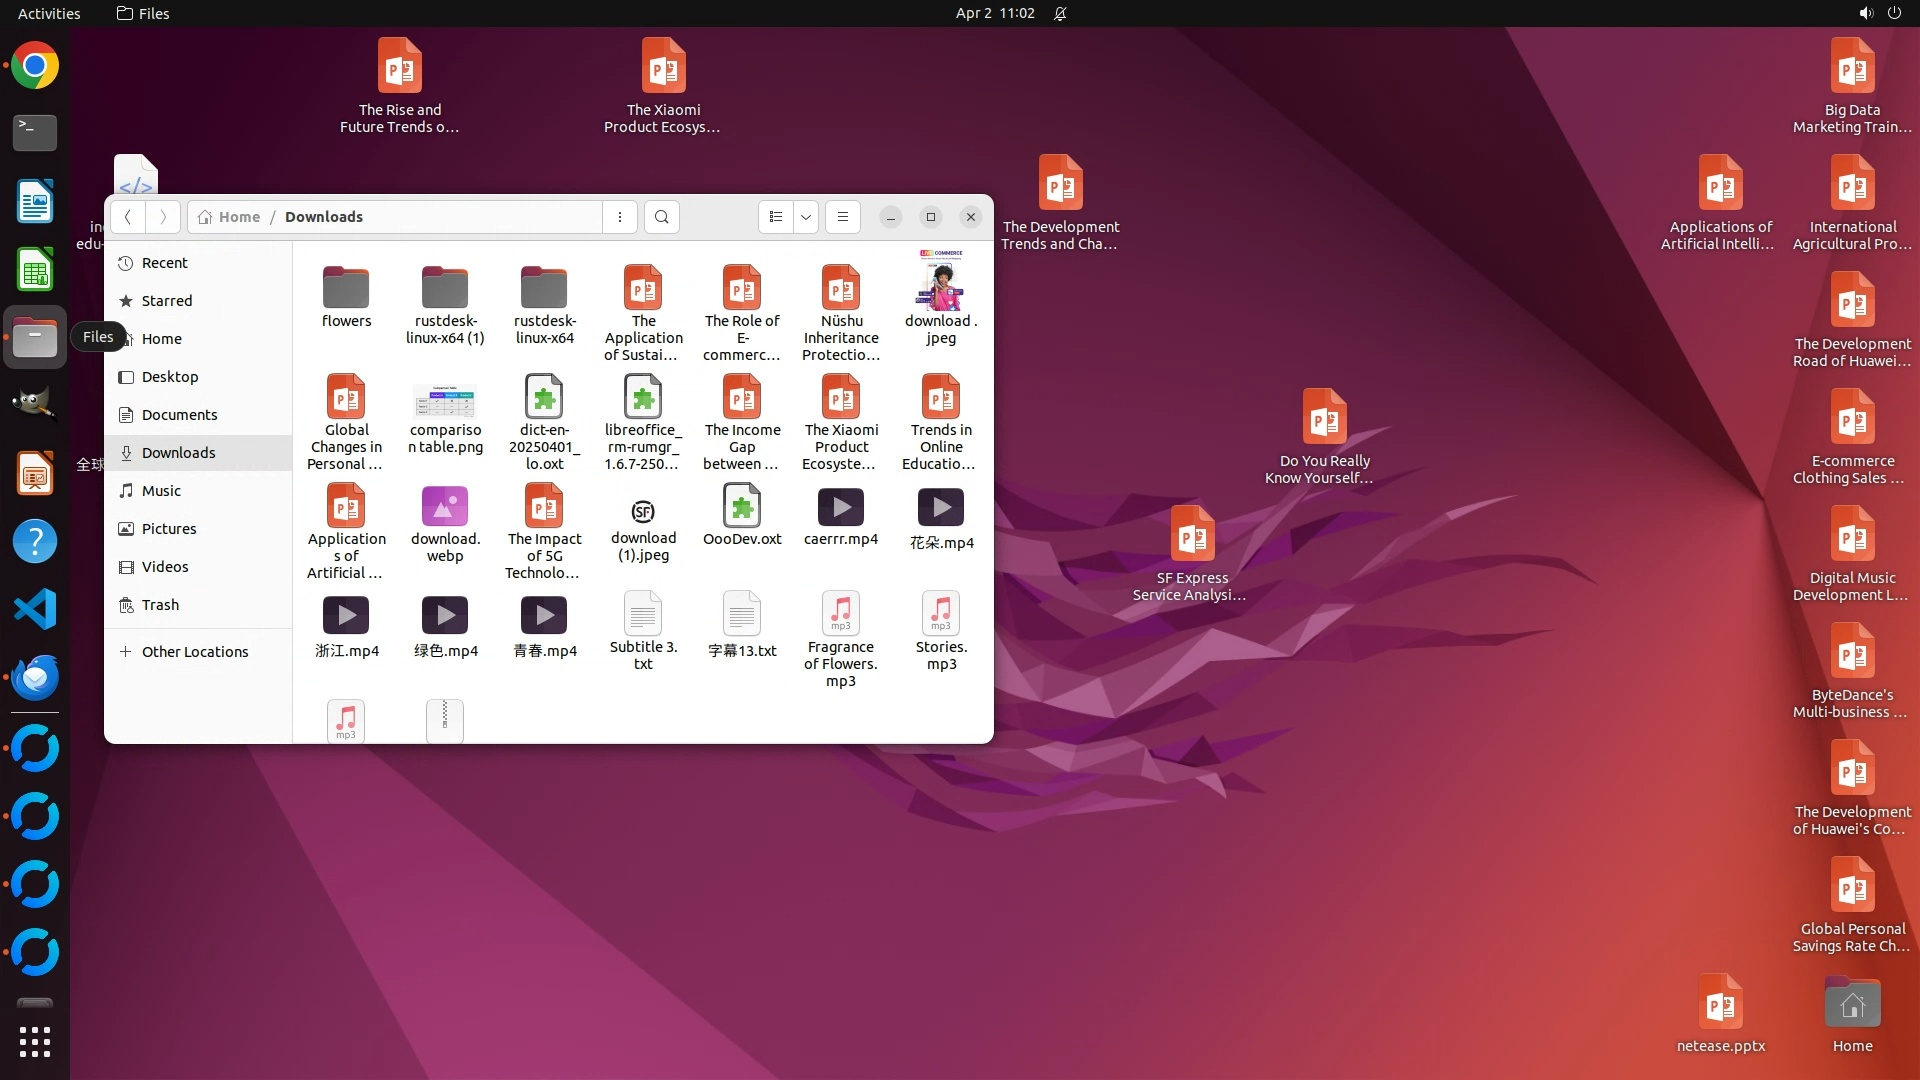Image resolution: width=1920 pixels, height=1080 pixels.
Task: Open path options three-dot menu
Action: [620, 217]
